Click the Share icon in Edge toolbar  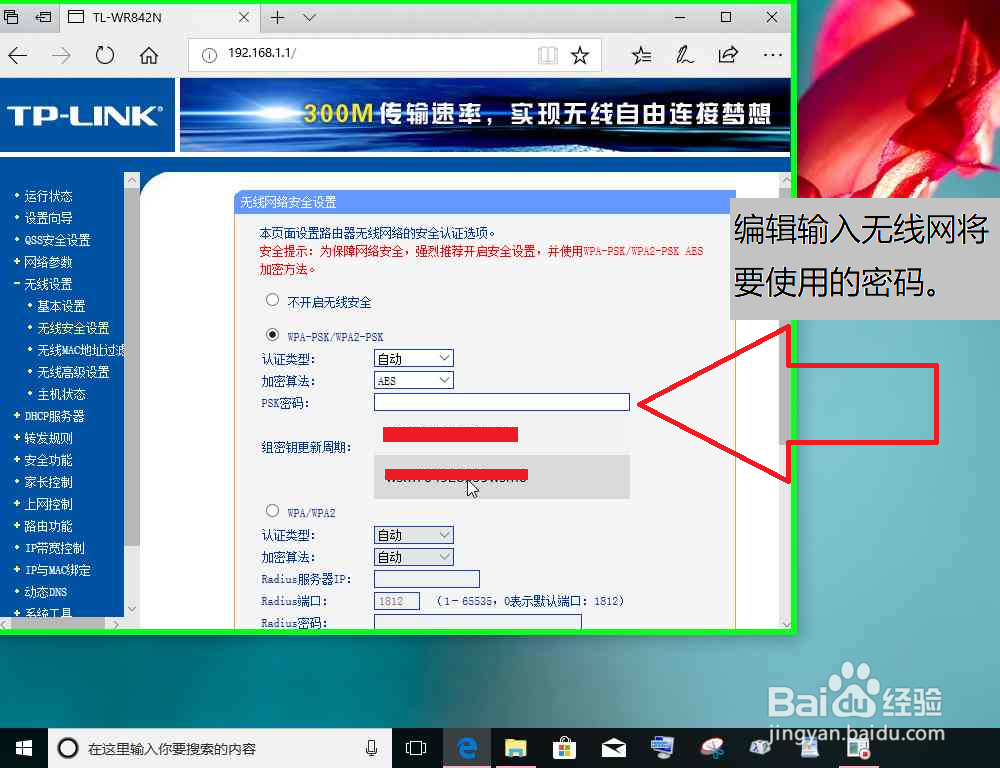pos(728,56)
